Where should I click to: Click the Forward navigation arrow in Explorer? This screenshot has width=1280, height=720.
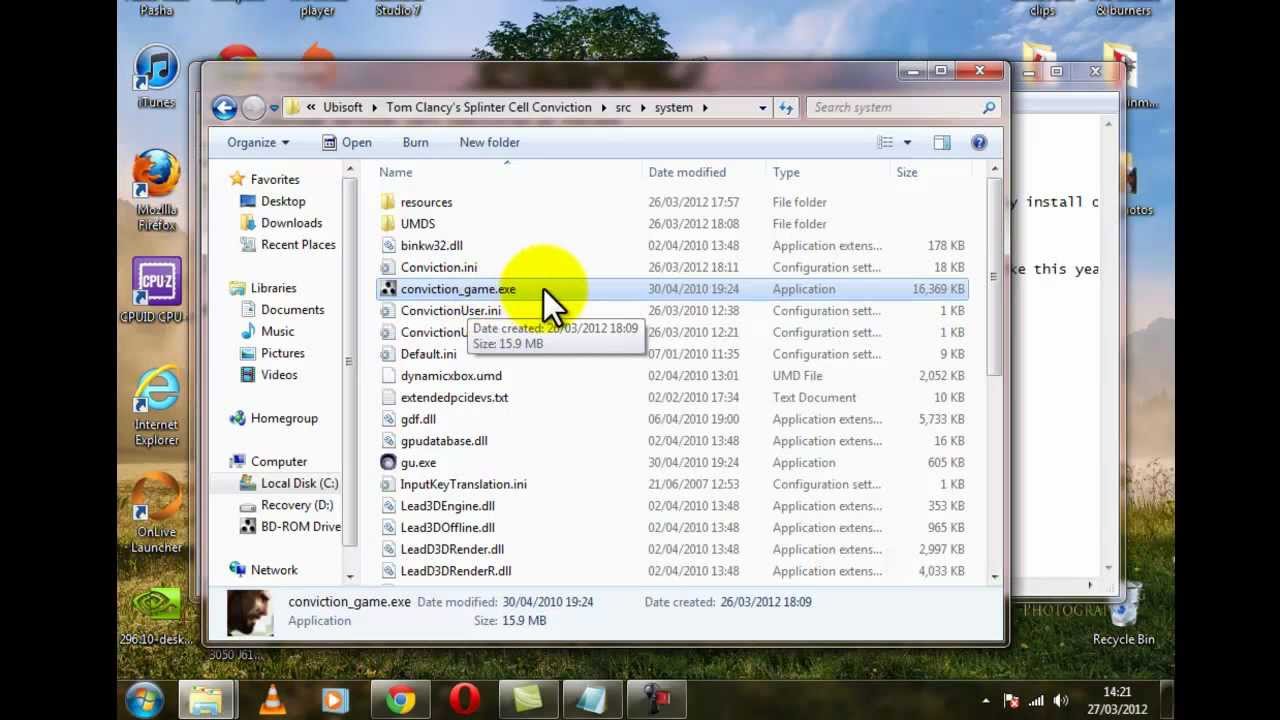tap(254, 107)
